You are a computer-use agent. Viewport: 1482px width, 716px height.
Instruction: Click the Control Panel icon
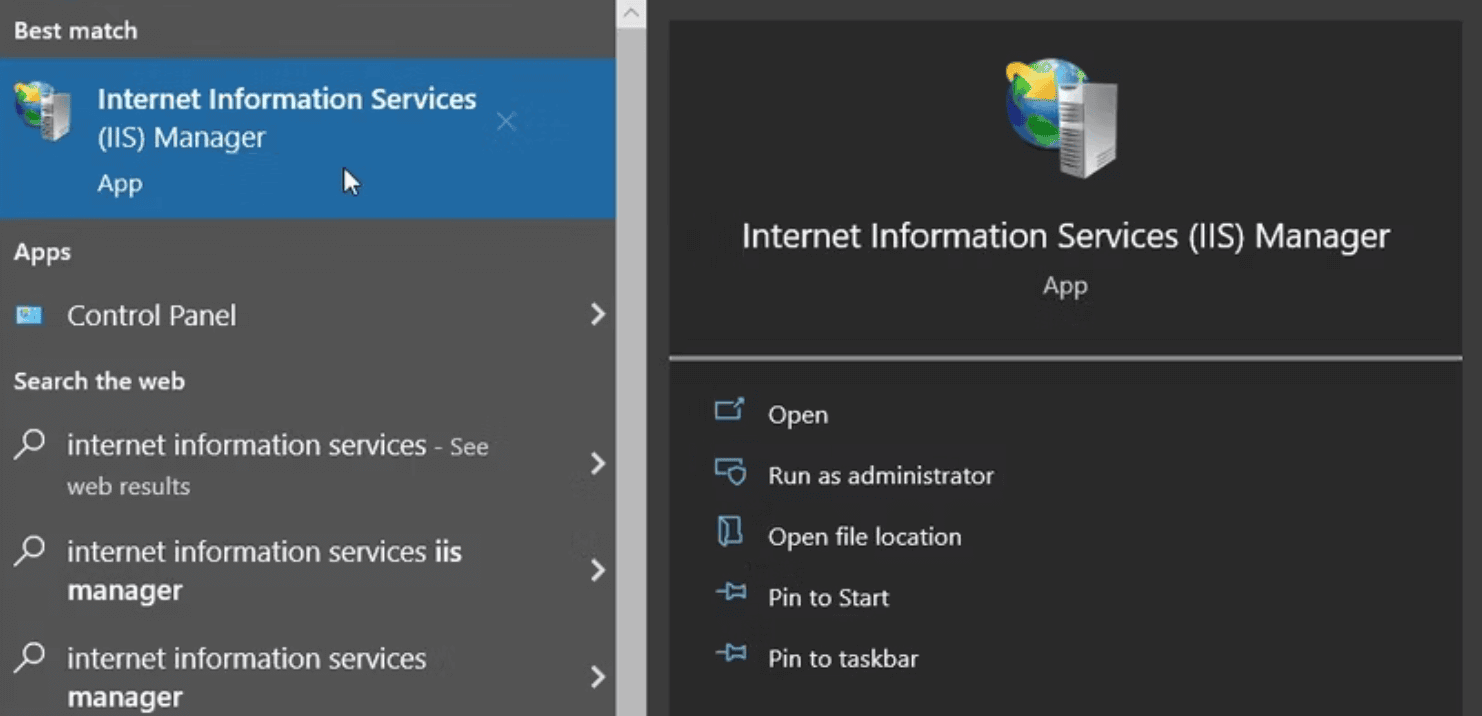click(29, 316)
